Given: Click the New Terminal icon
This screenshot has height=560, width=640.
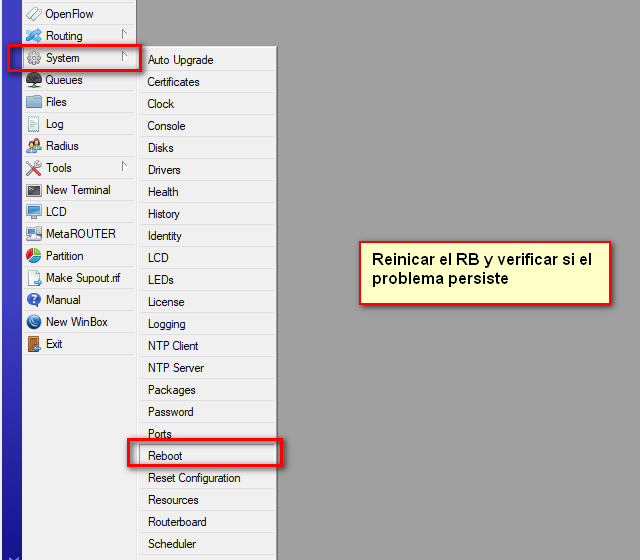Looking at the screenshot, I should (34, 190).
